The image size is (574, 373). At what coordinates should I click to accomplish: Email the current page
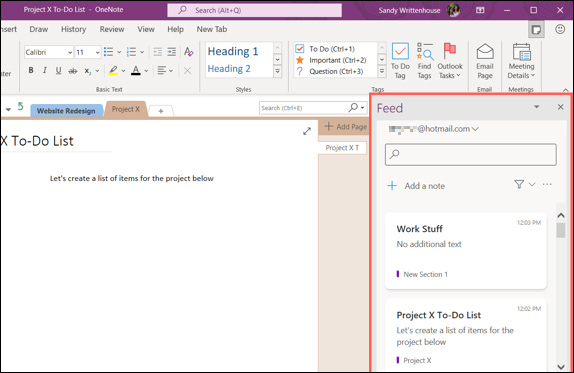485,61
